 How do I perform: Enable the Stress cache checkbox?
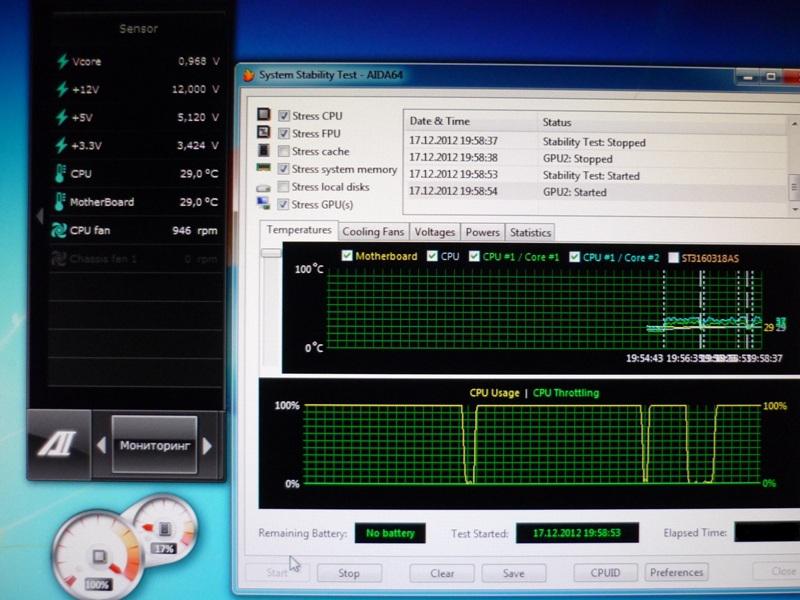pyautogui.click(x=284, y=152)
